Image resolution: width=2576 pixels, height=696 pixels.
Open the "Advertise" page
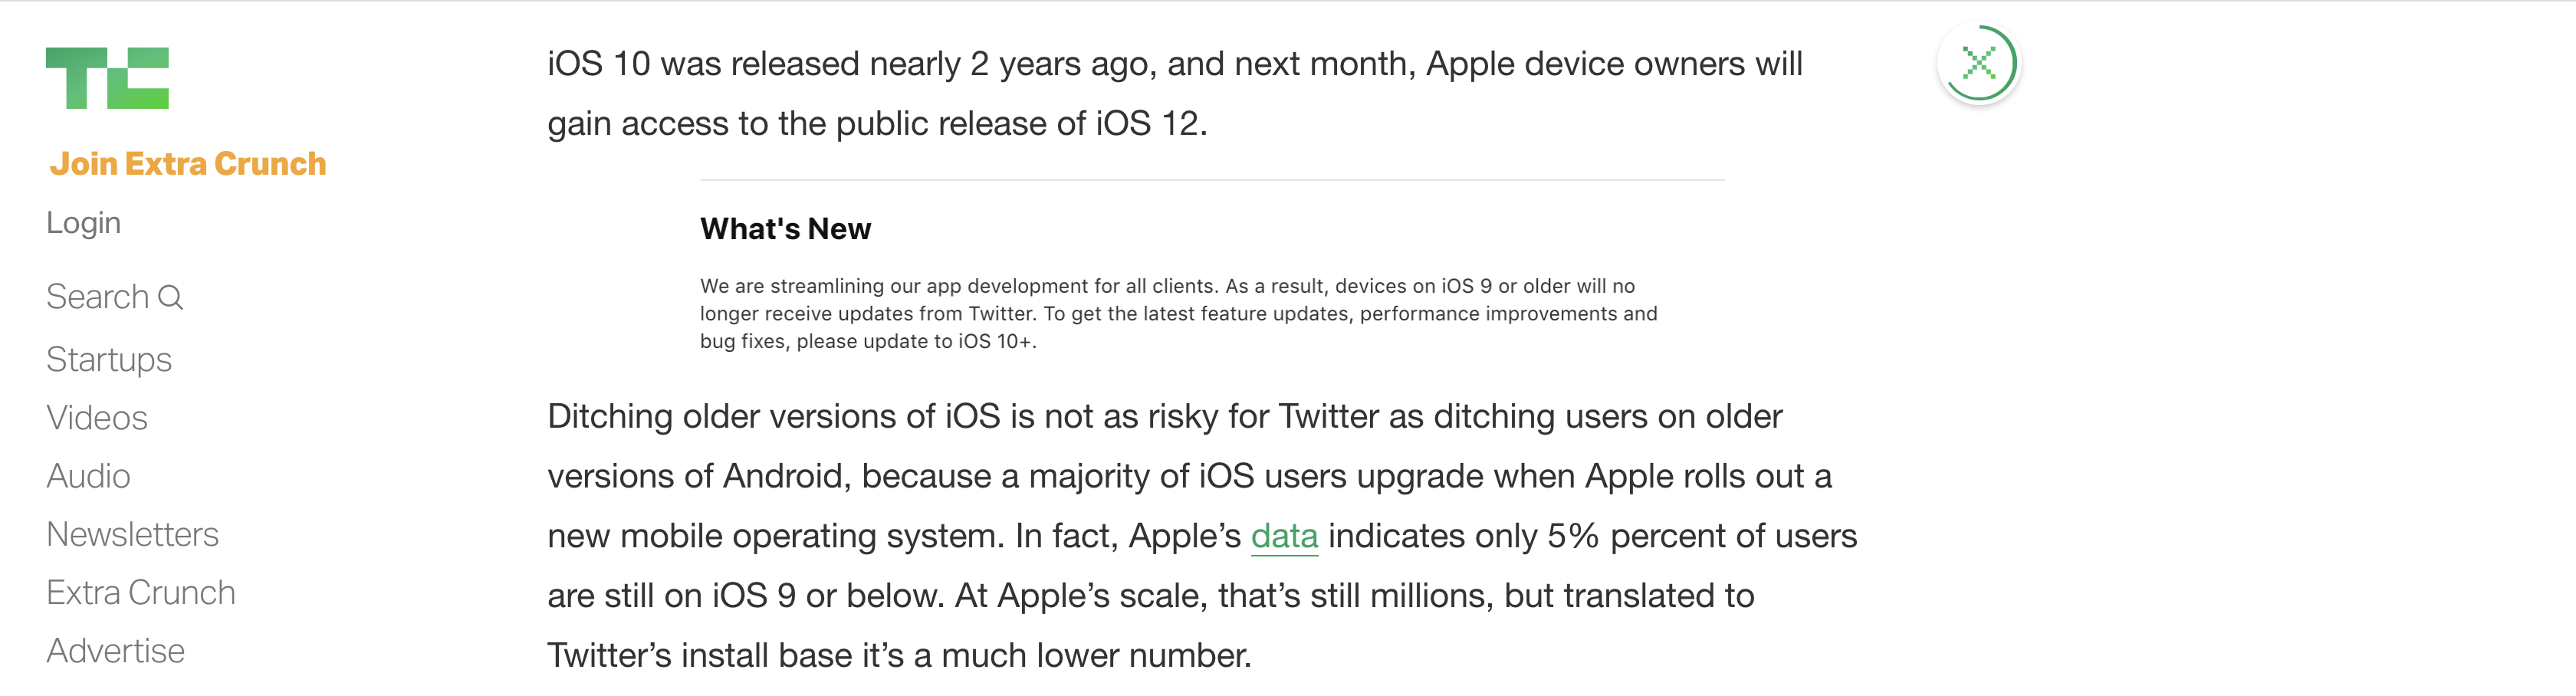114,650
